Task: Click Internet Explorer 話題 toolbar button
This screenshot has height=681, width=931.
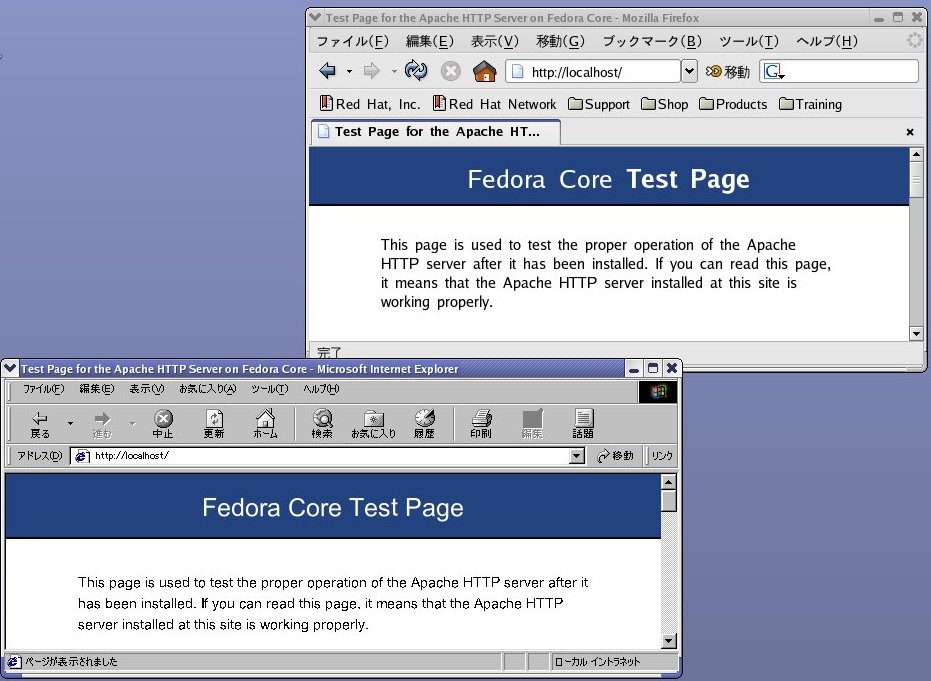Action: point(583,425)
